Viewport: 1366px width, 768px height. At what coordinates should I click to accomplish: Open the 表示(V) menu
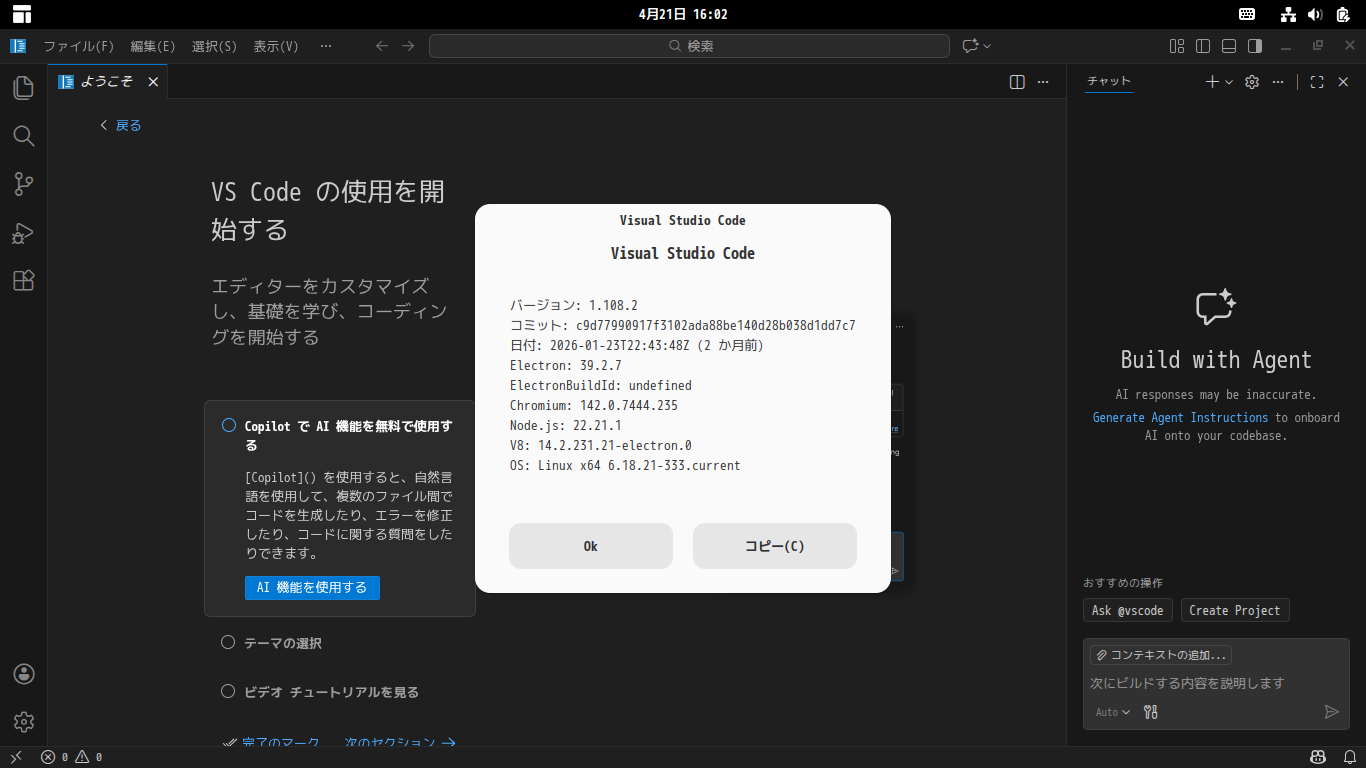(x=276, y=46)
